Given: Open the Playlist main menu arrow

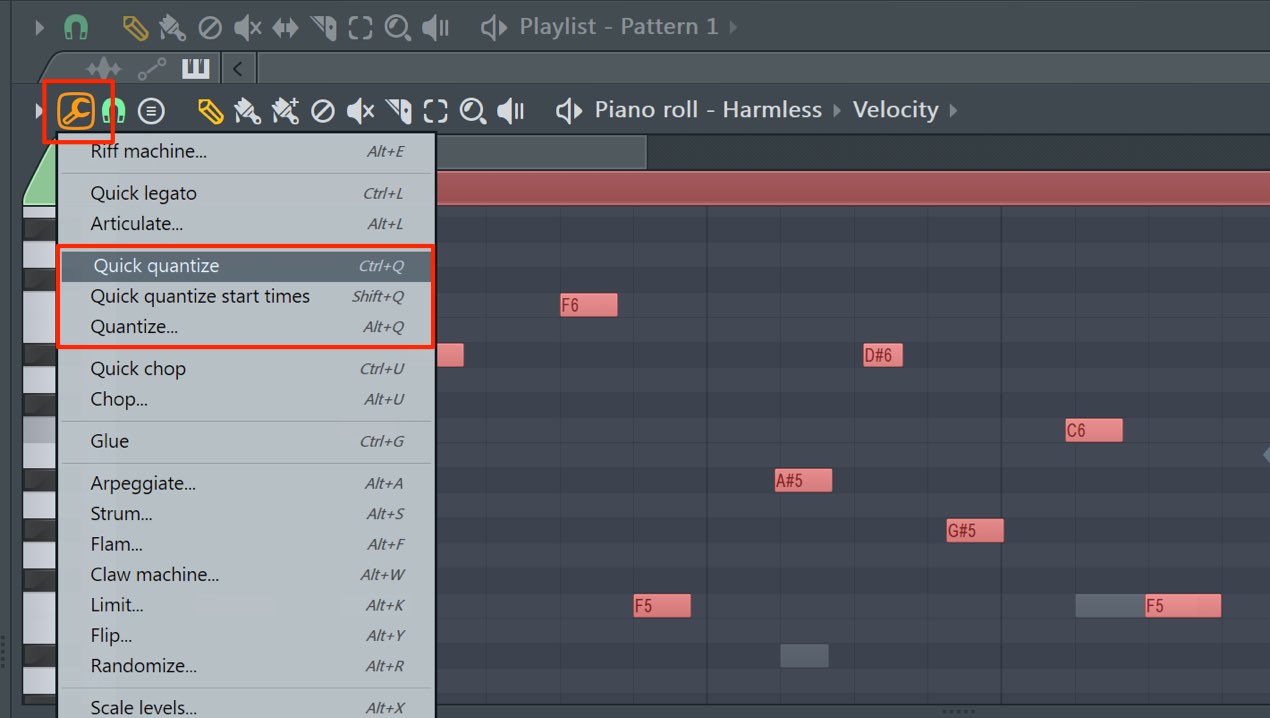Looking at the screenshot, I should tap(40, 27).
